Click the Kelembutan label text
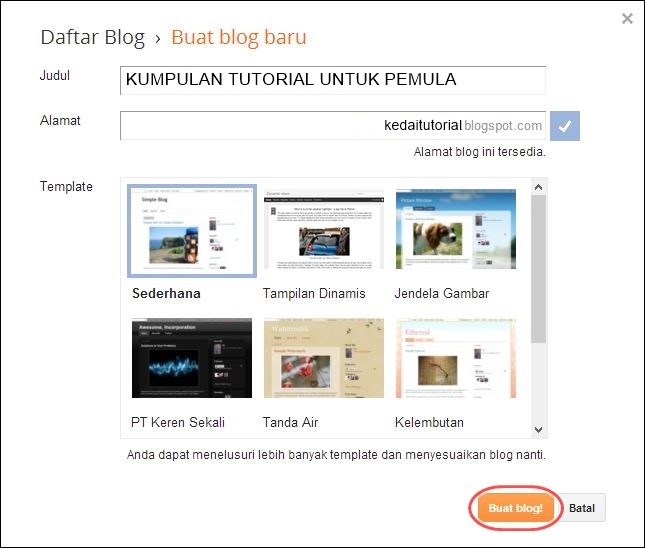Image resolution: width=645 pixels, height=548 pixels. pos(429,422)
